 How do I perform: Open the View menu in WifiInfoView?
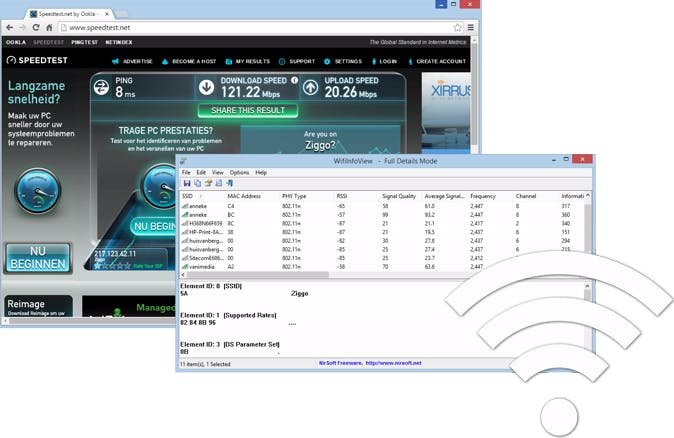(218, 172)
